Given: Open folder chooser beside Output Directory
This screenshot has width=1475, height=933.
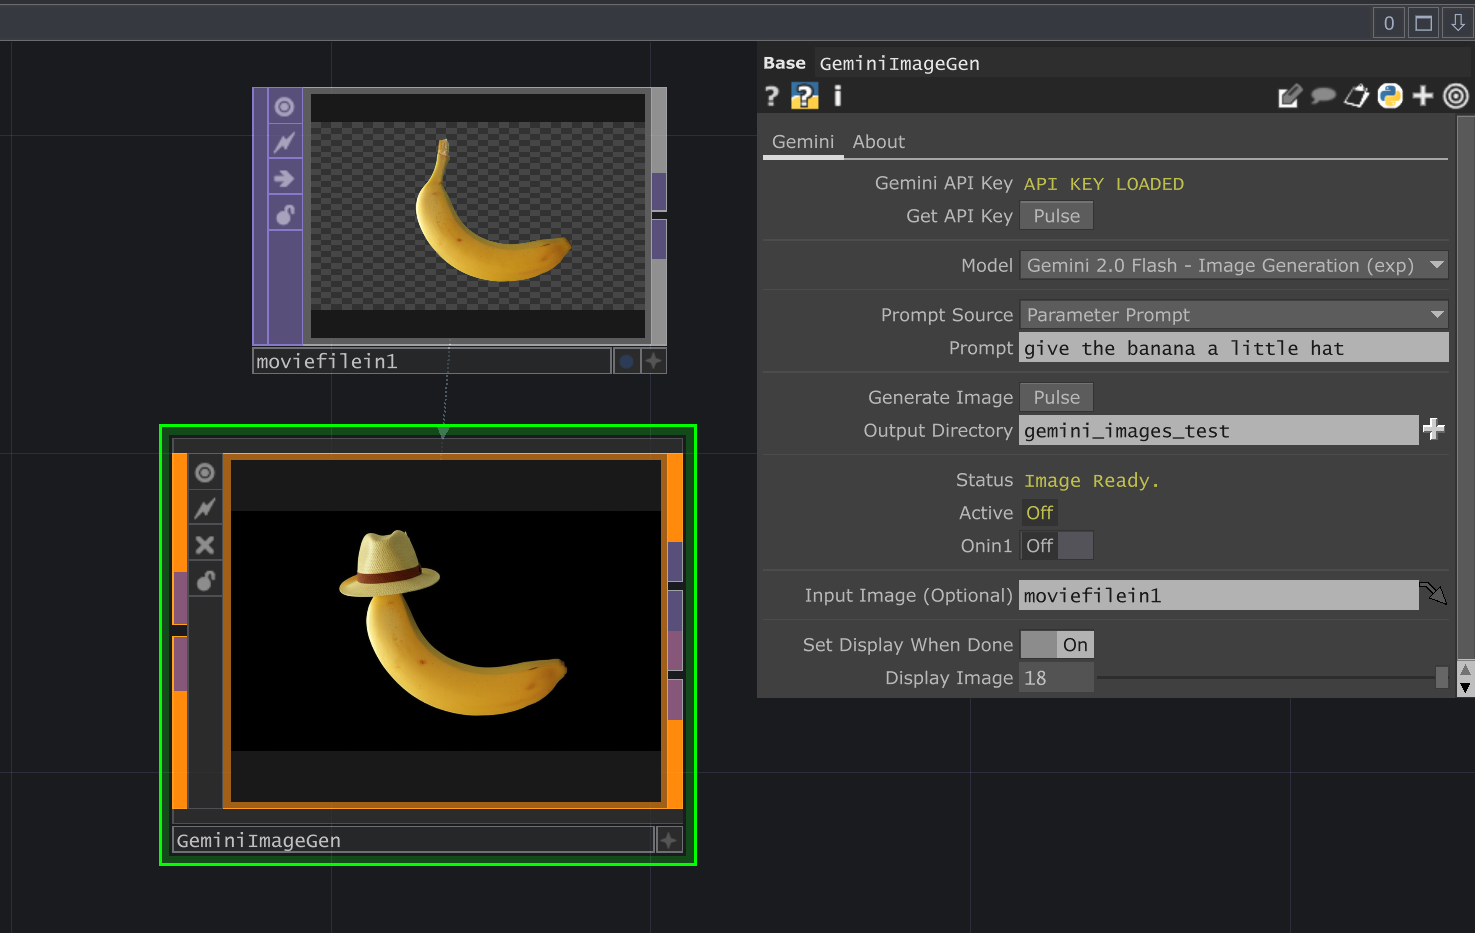Looking at the screenshot, I should (1434, 430).
